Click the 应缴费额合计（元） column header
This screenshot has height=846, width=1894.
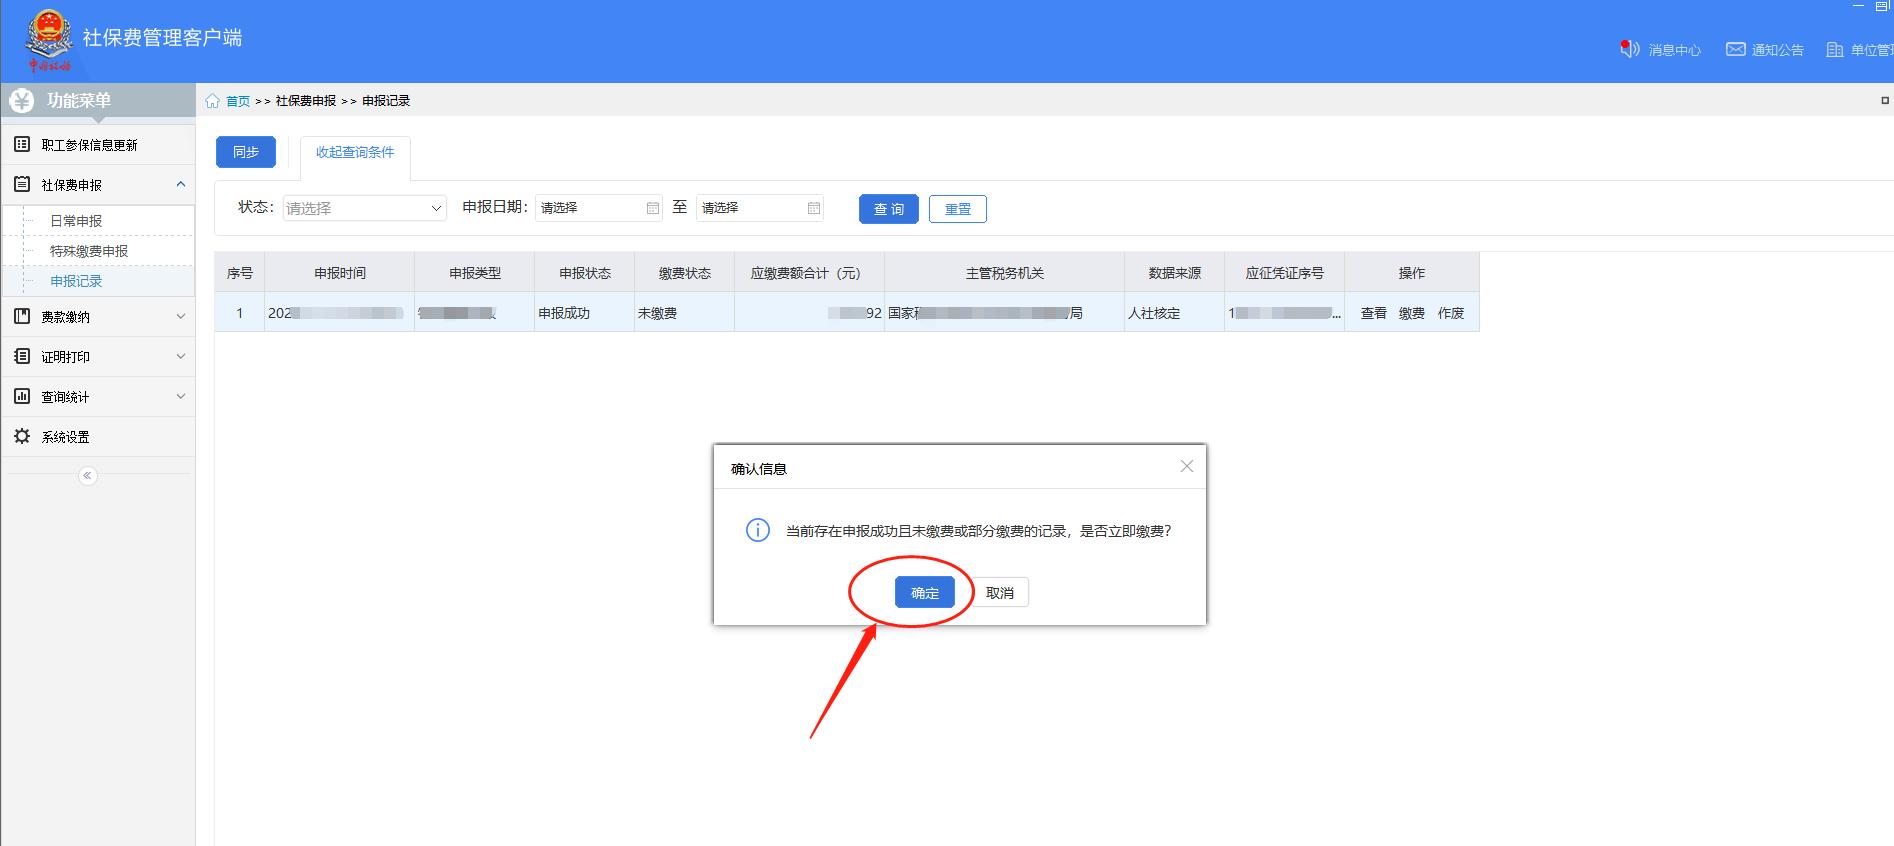click(809, 273)
